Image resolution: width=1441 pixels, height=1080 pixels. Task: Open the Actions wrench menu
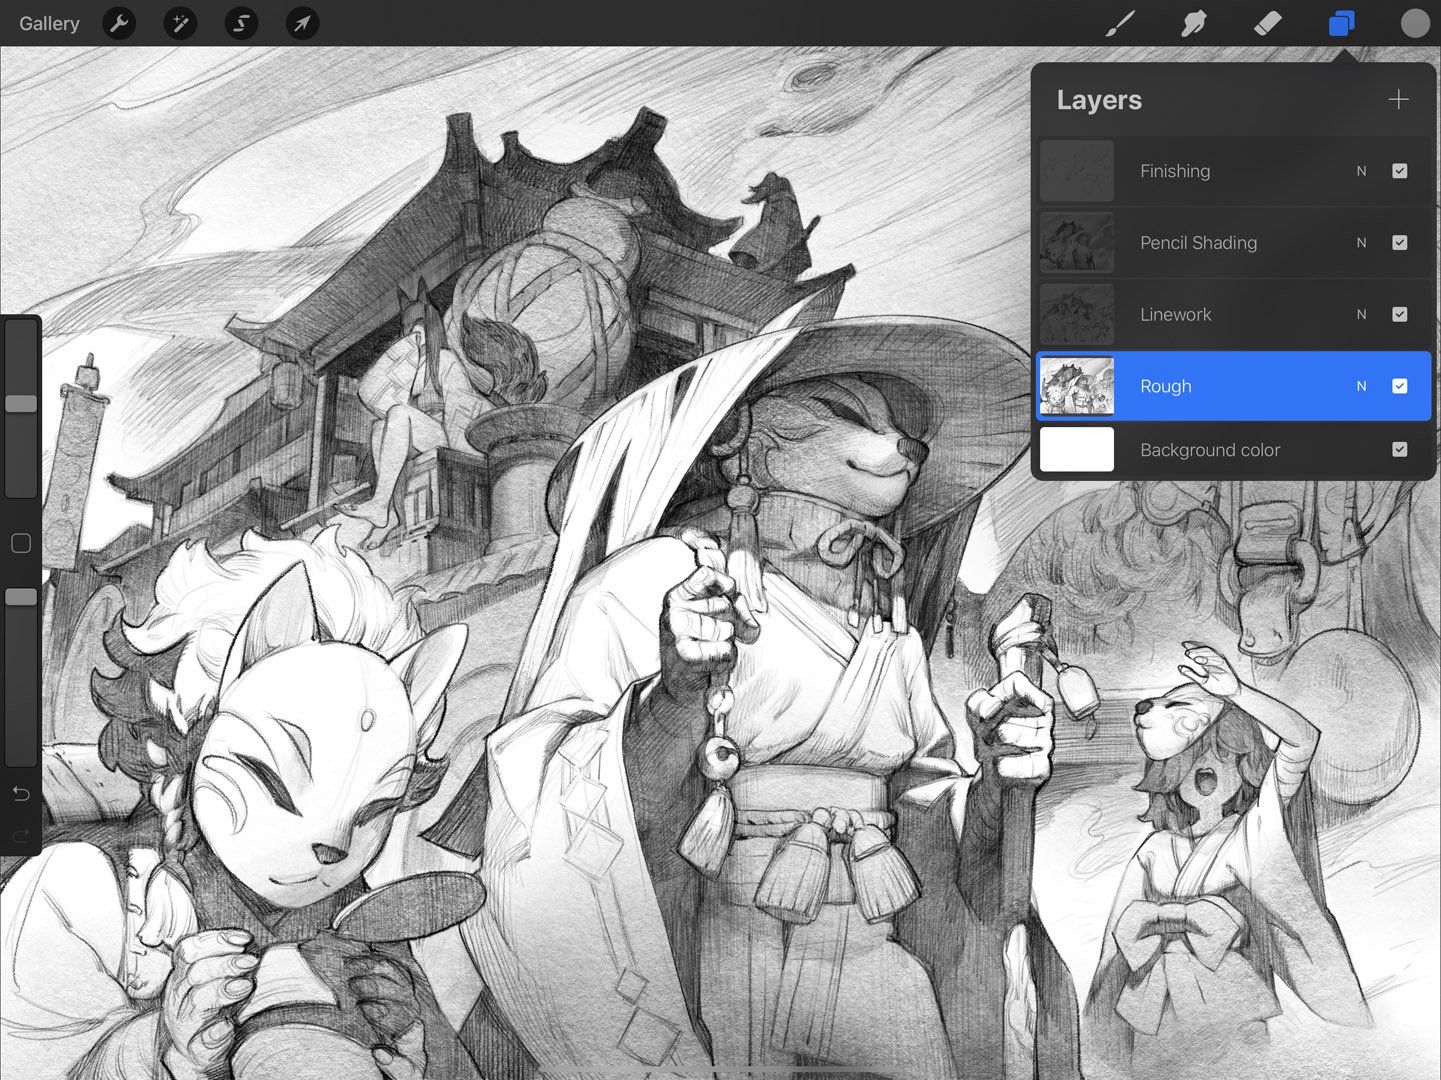pos(119,23)
